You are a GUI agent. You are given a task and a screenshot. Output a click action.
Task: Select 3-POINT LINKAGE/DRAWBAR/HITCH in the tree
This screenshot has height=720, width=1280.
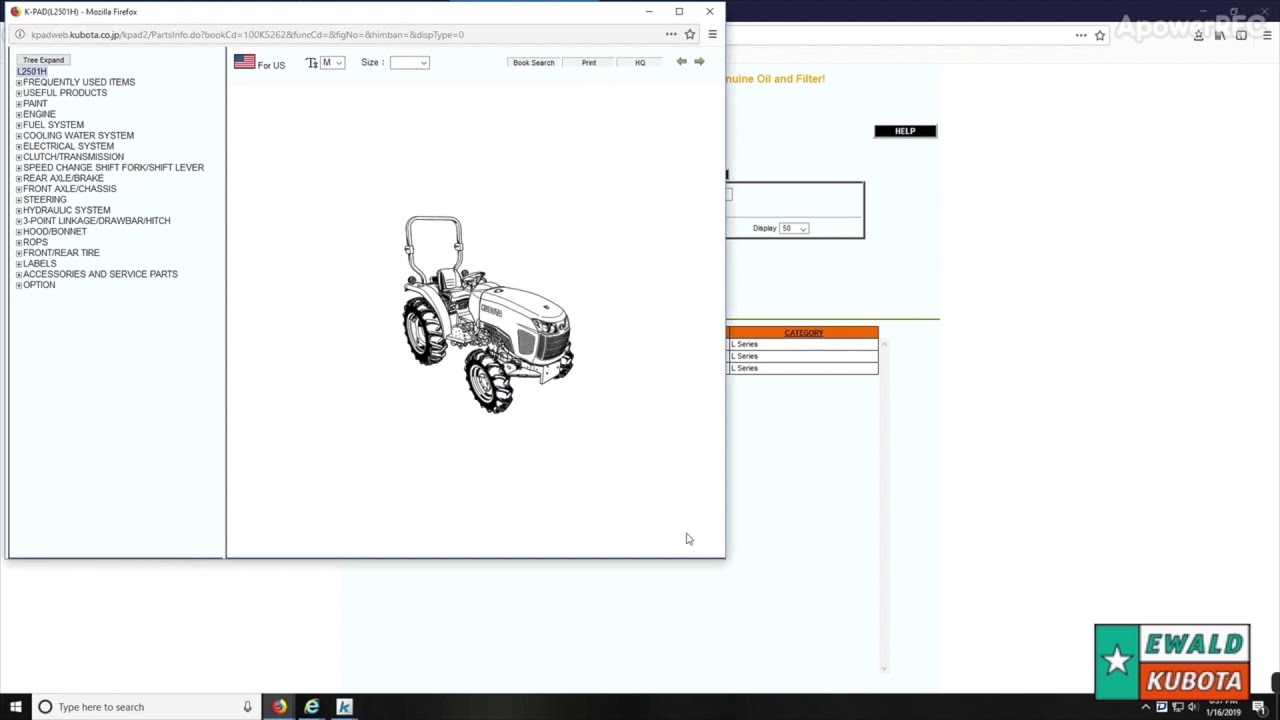coord(96,221)
